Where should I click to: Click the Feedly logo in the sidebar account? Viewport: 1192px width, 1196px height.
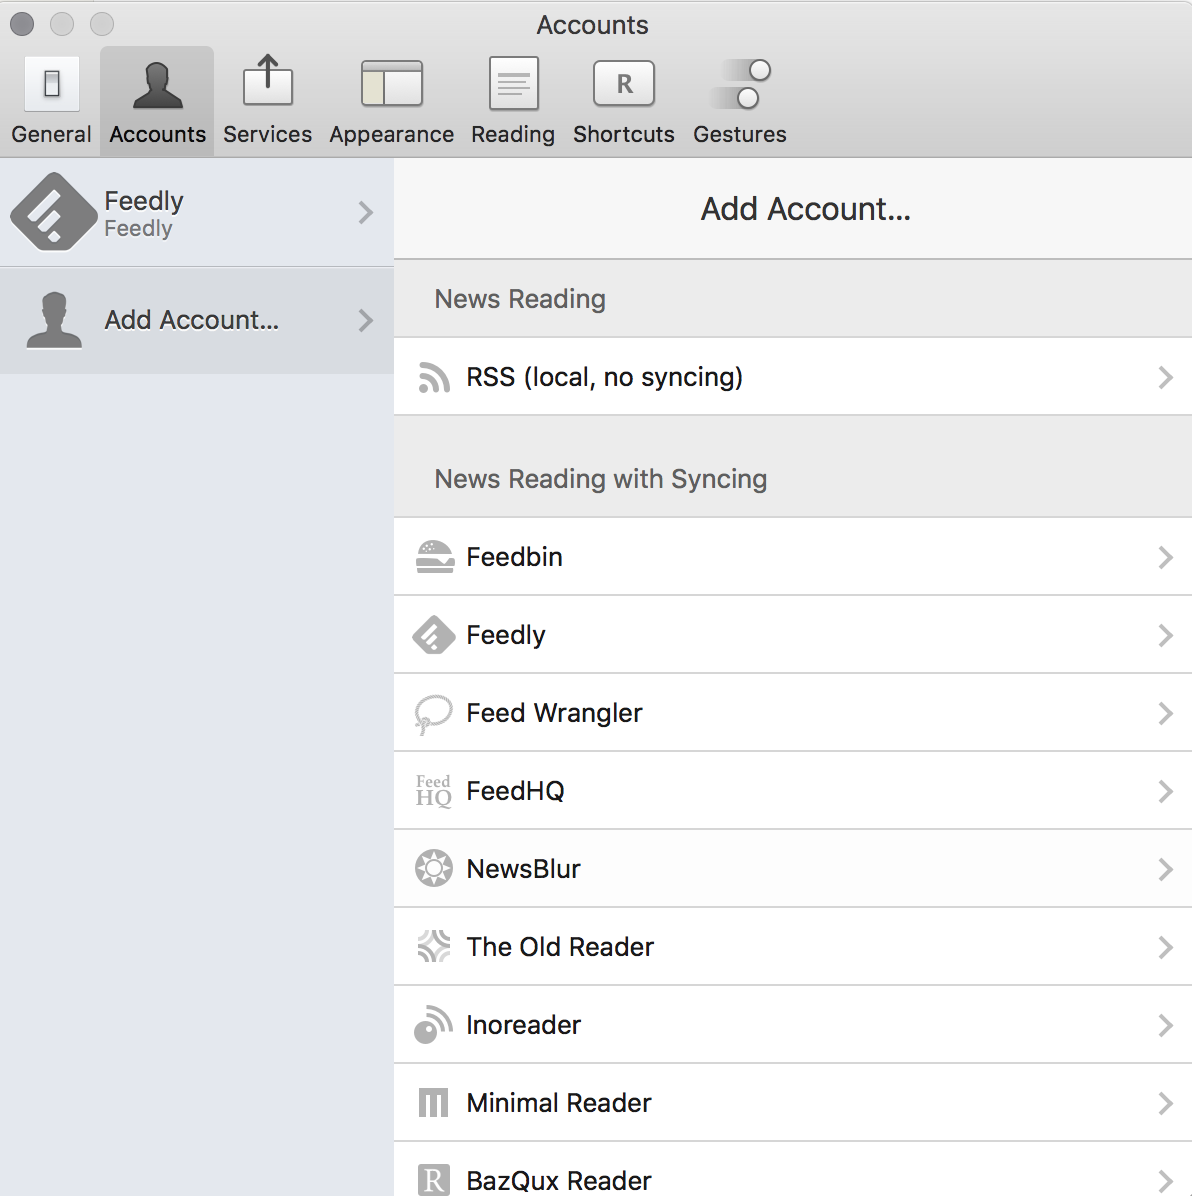click(53, 212)
